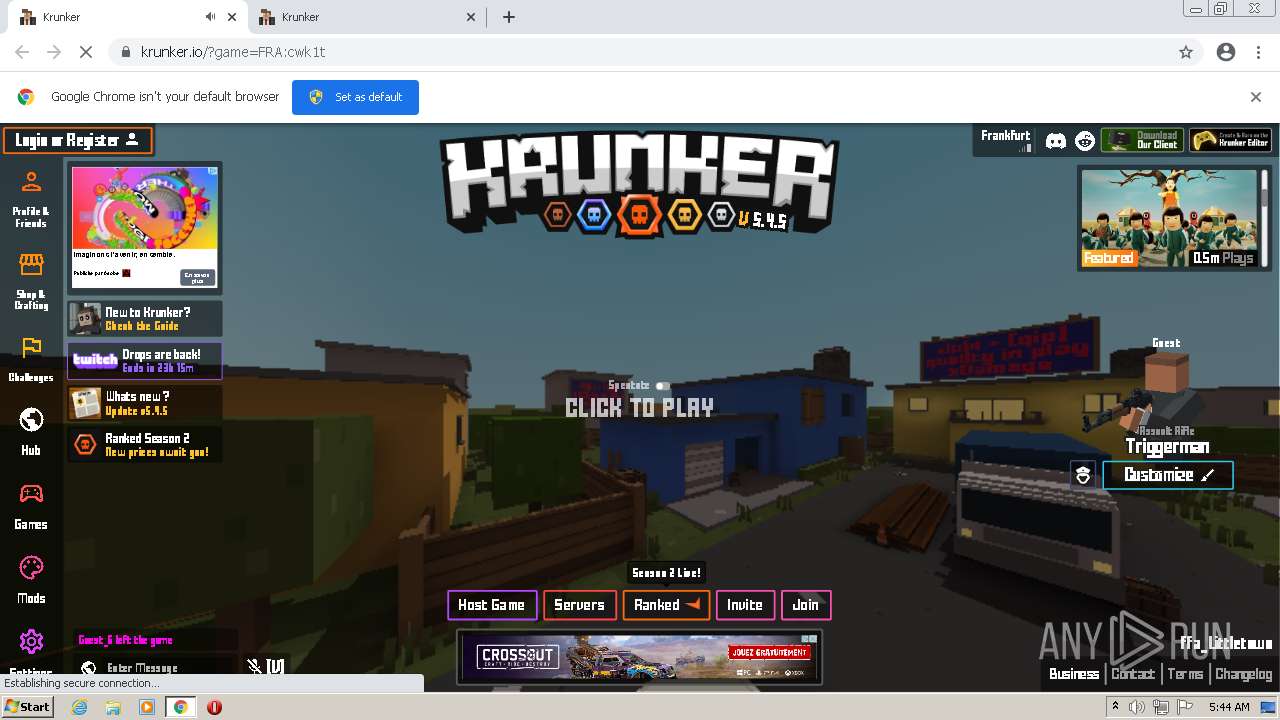
Task: Stop loading the page
Action: click(86, 52)
